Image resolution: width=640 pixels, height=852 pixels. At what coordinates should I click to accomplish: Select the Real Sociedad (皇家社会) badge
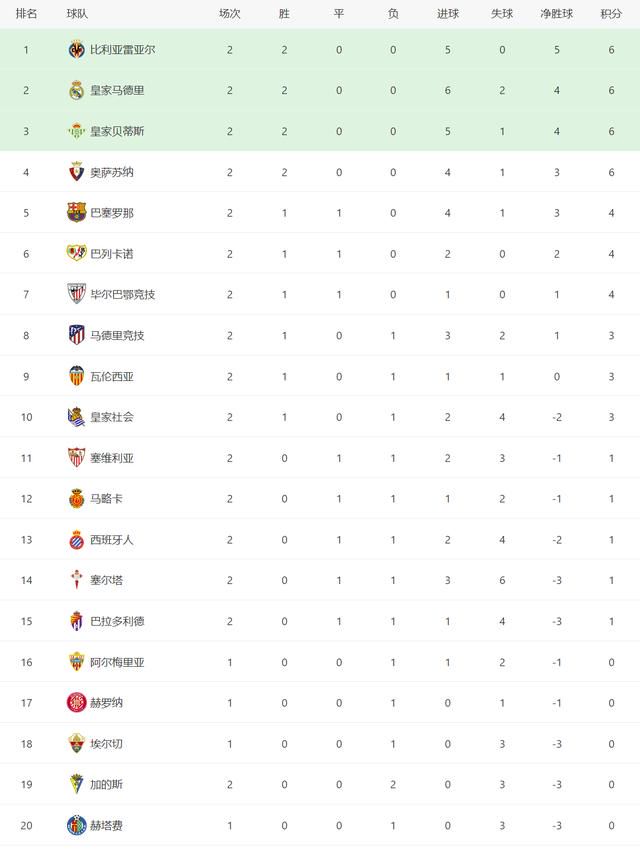tap(77, 417)
